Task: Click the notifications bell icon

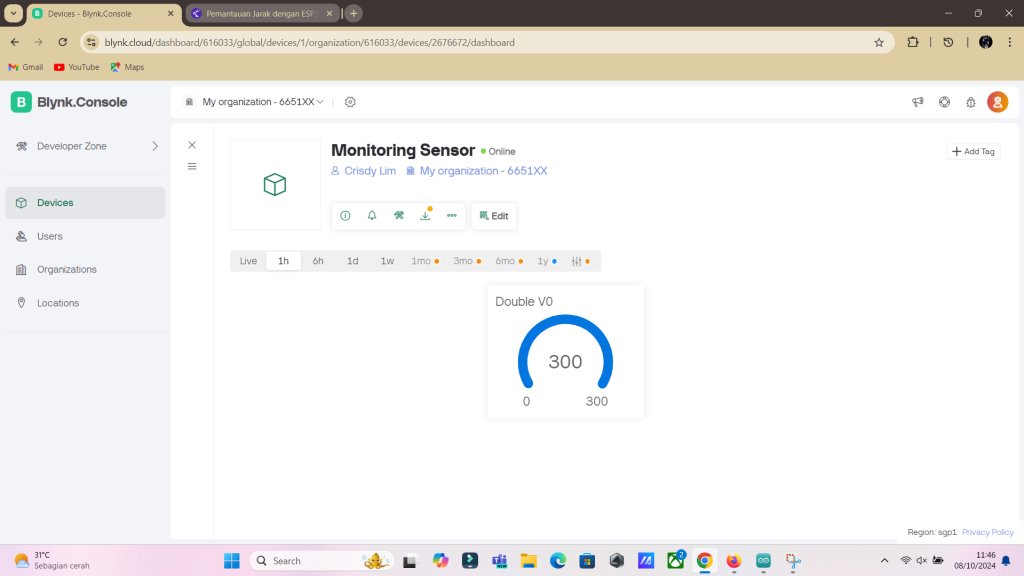Action: pos(372,216)
